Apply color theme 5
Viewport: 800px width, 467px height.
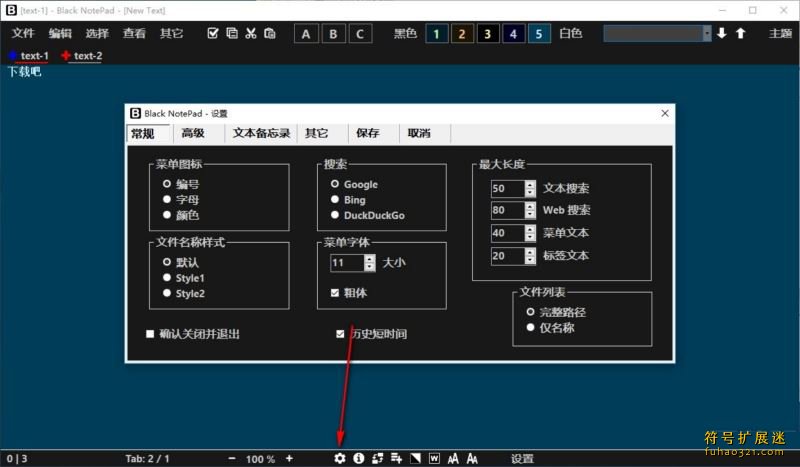pyautogui.click(x=539, y=34)
